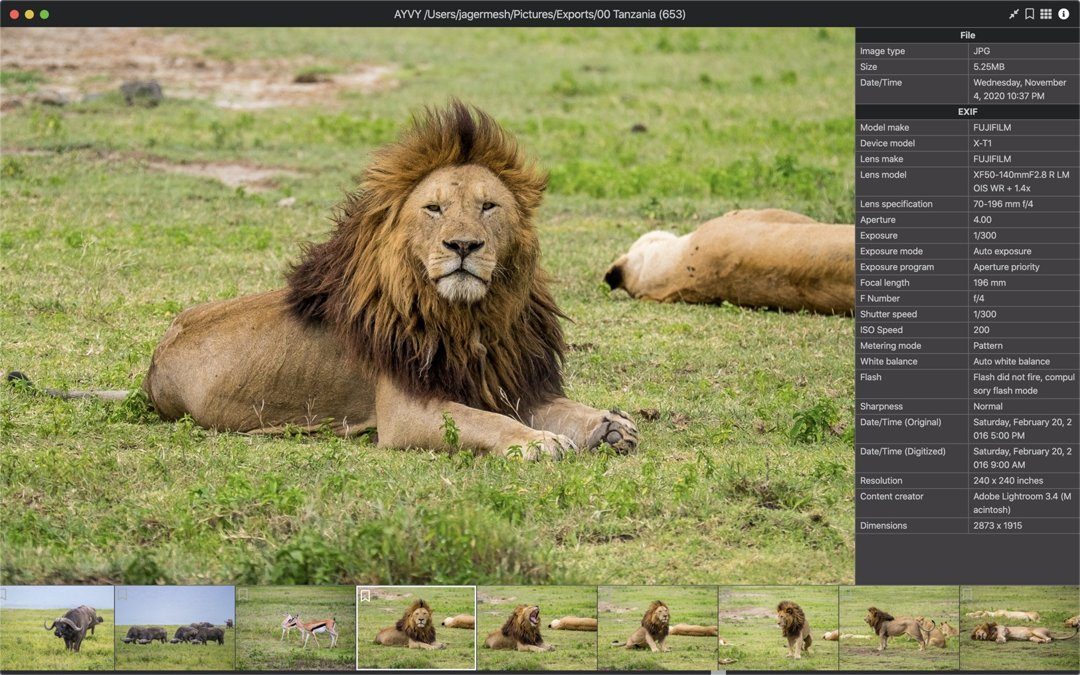View the gazelles thumbnail
Viewport: 1080px width, 675px height.
tap(295, 627)
